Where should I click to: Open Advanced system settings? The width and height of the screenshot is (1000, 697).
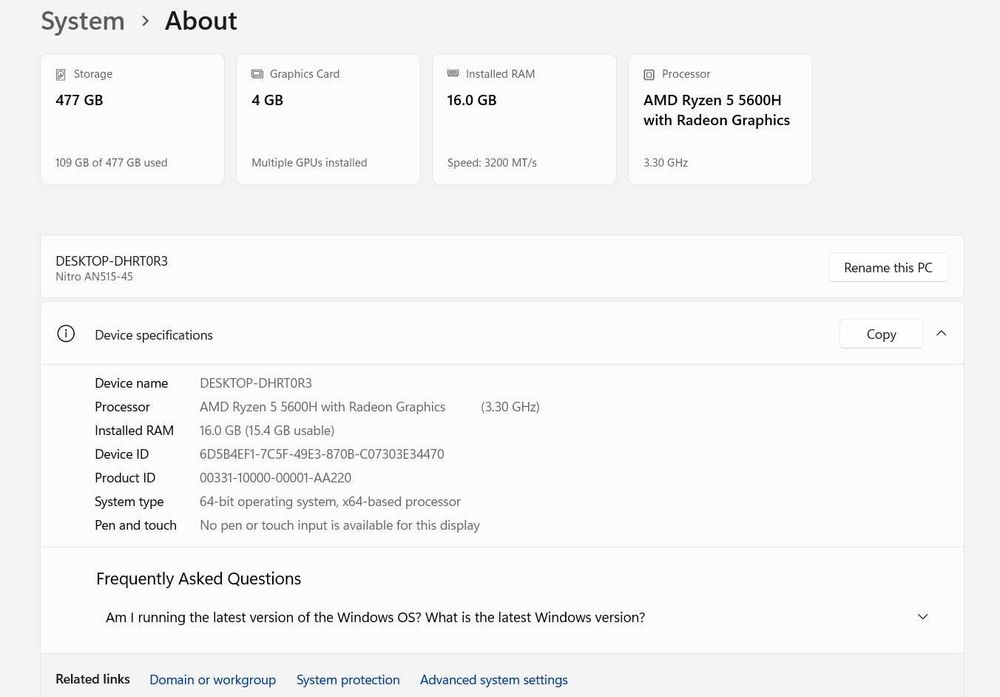click(x=494, y=680)
